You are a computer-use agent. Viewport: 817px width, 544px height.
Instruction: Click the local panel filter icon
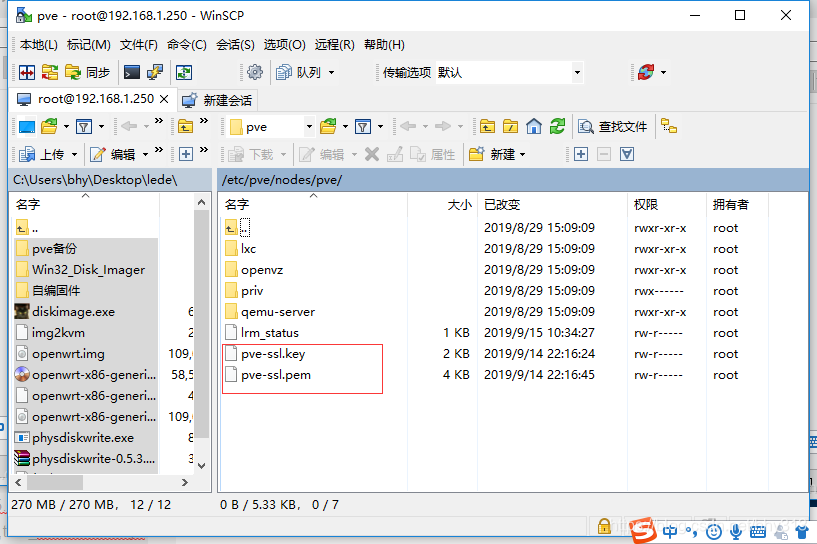(84, 127)
